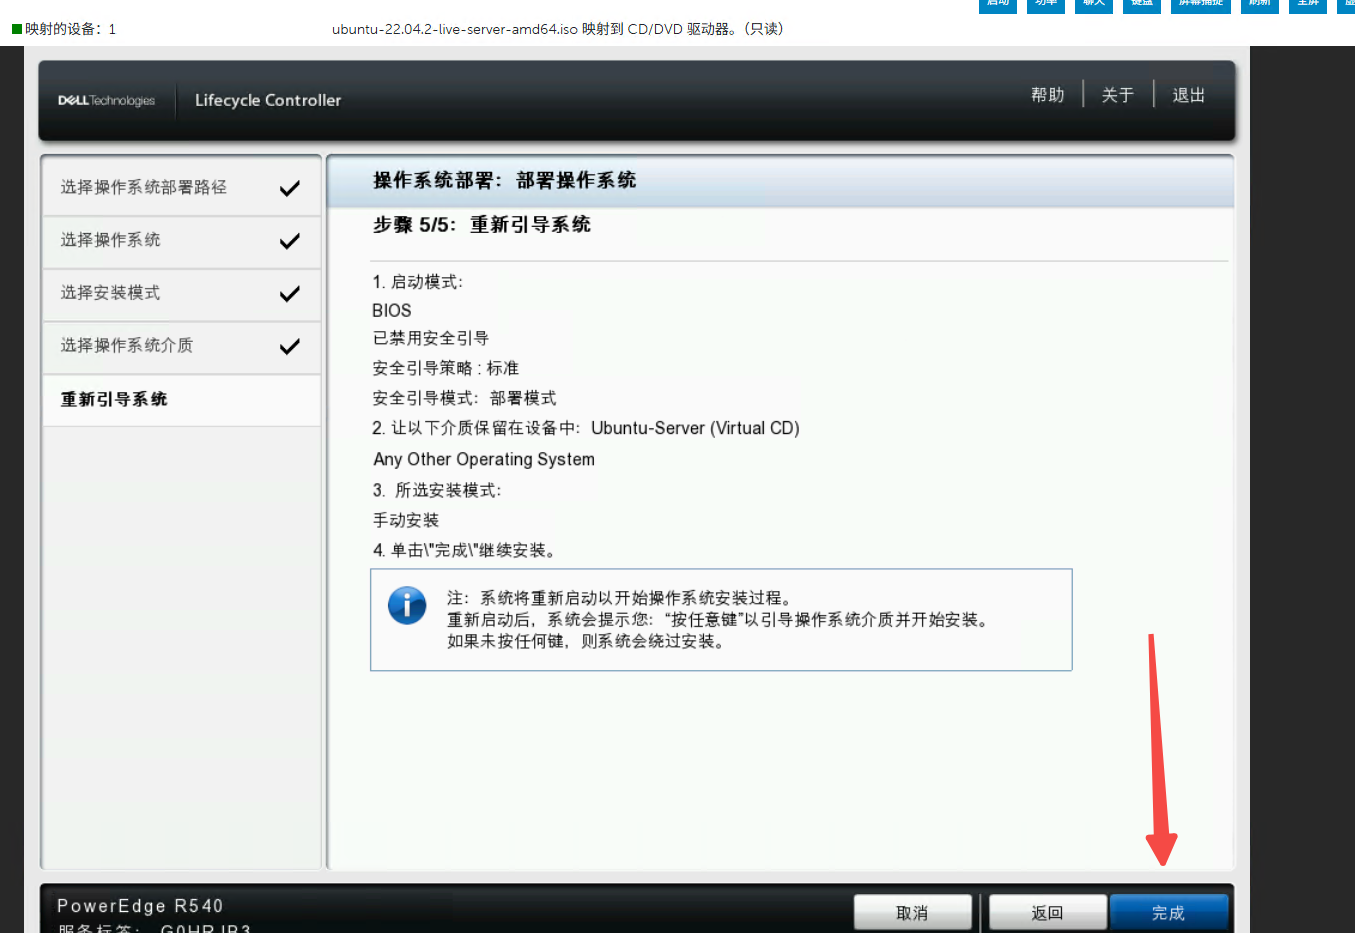
Task: Click the Ubuntu-Server (Virtual CD) media text
Action: [x=695, y=428]
